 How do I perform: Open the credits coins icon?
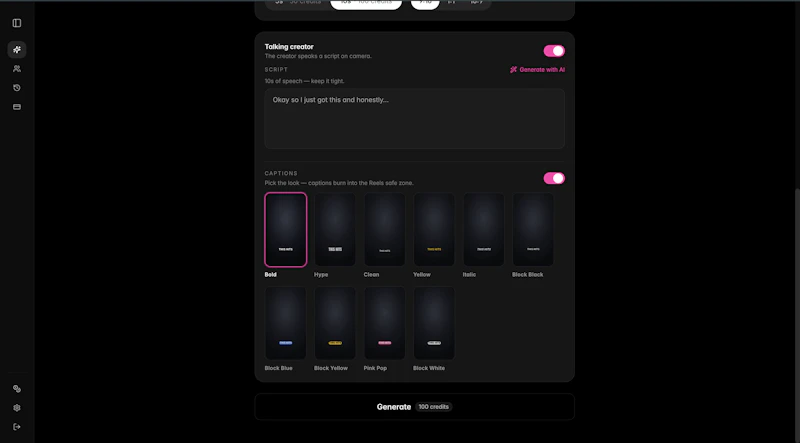coord(17,388)
